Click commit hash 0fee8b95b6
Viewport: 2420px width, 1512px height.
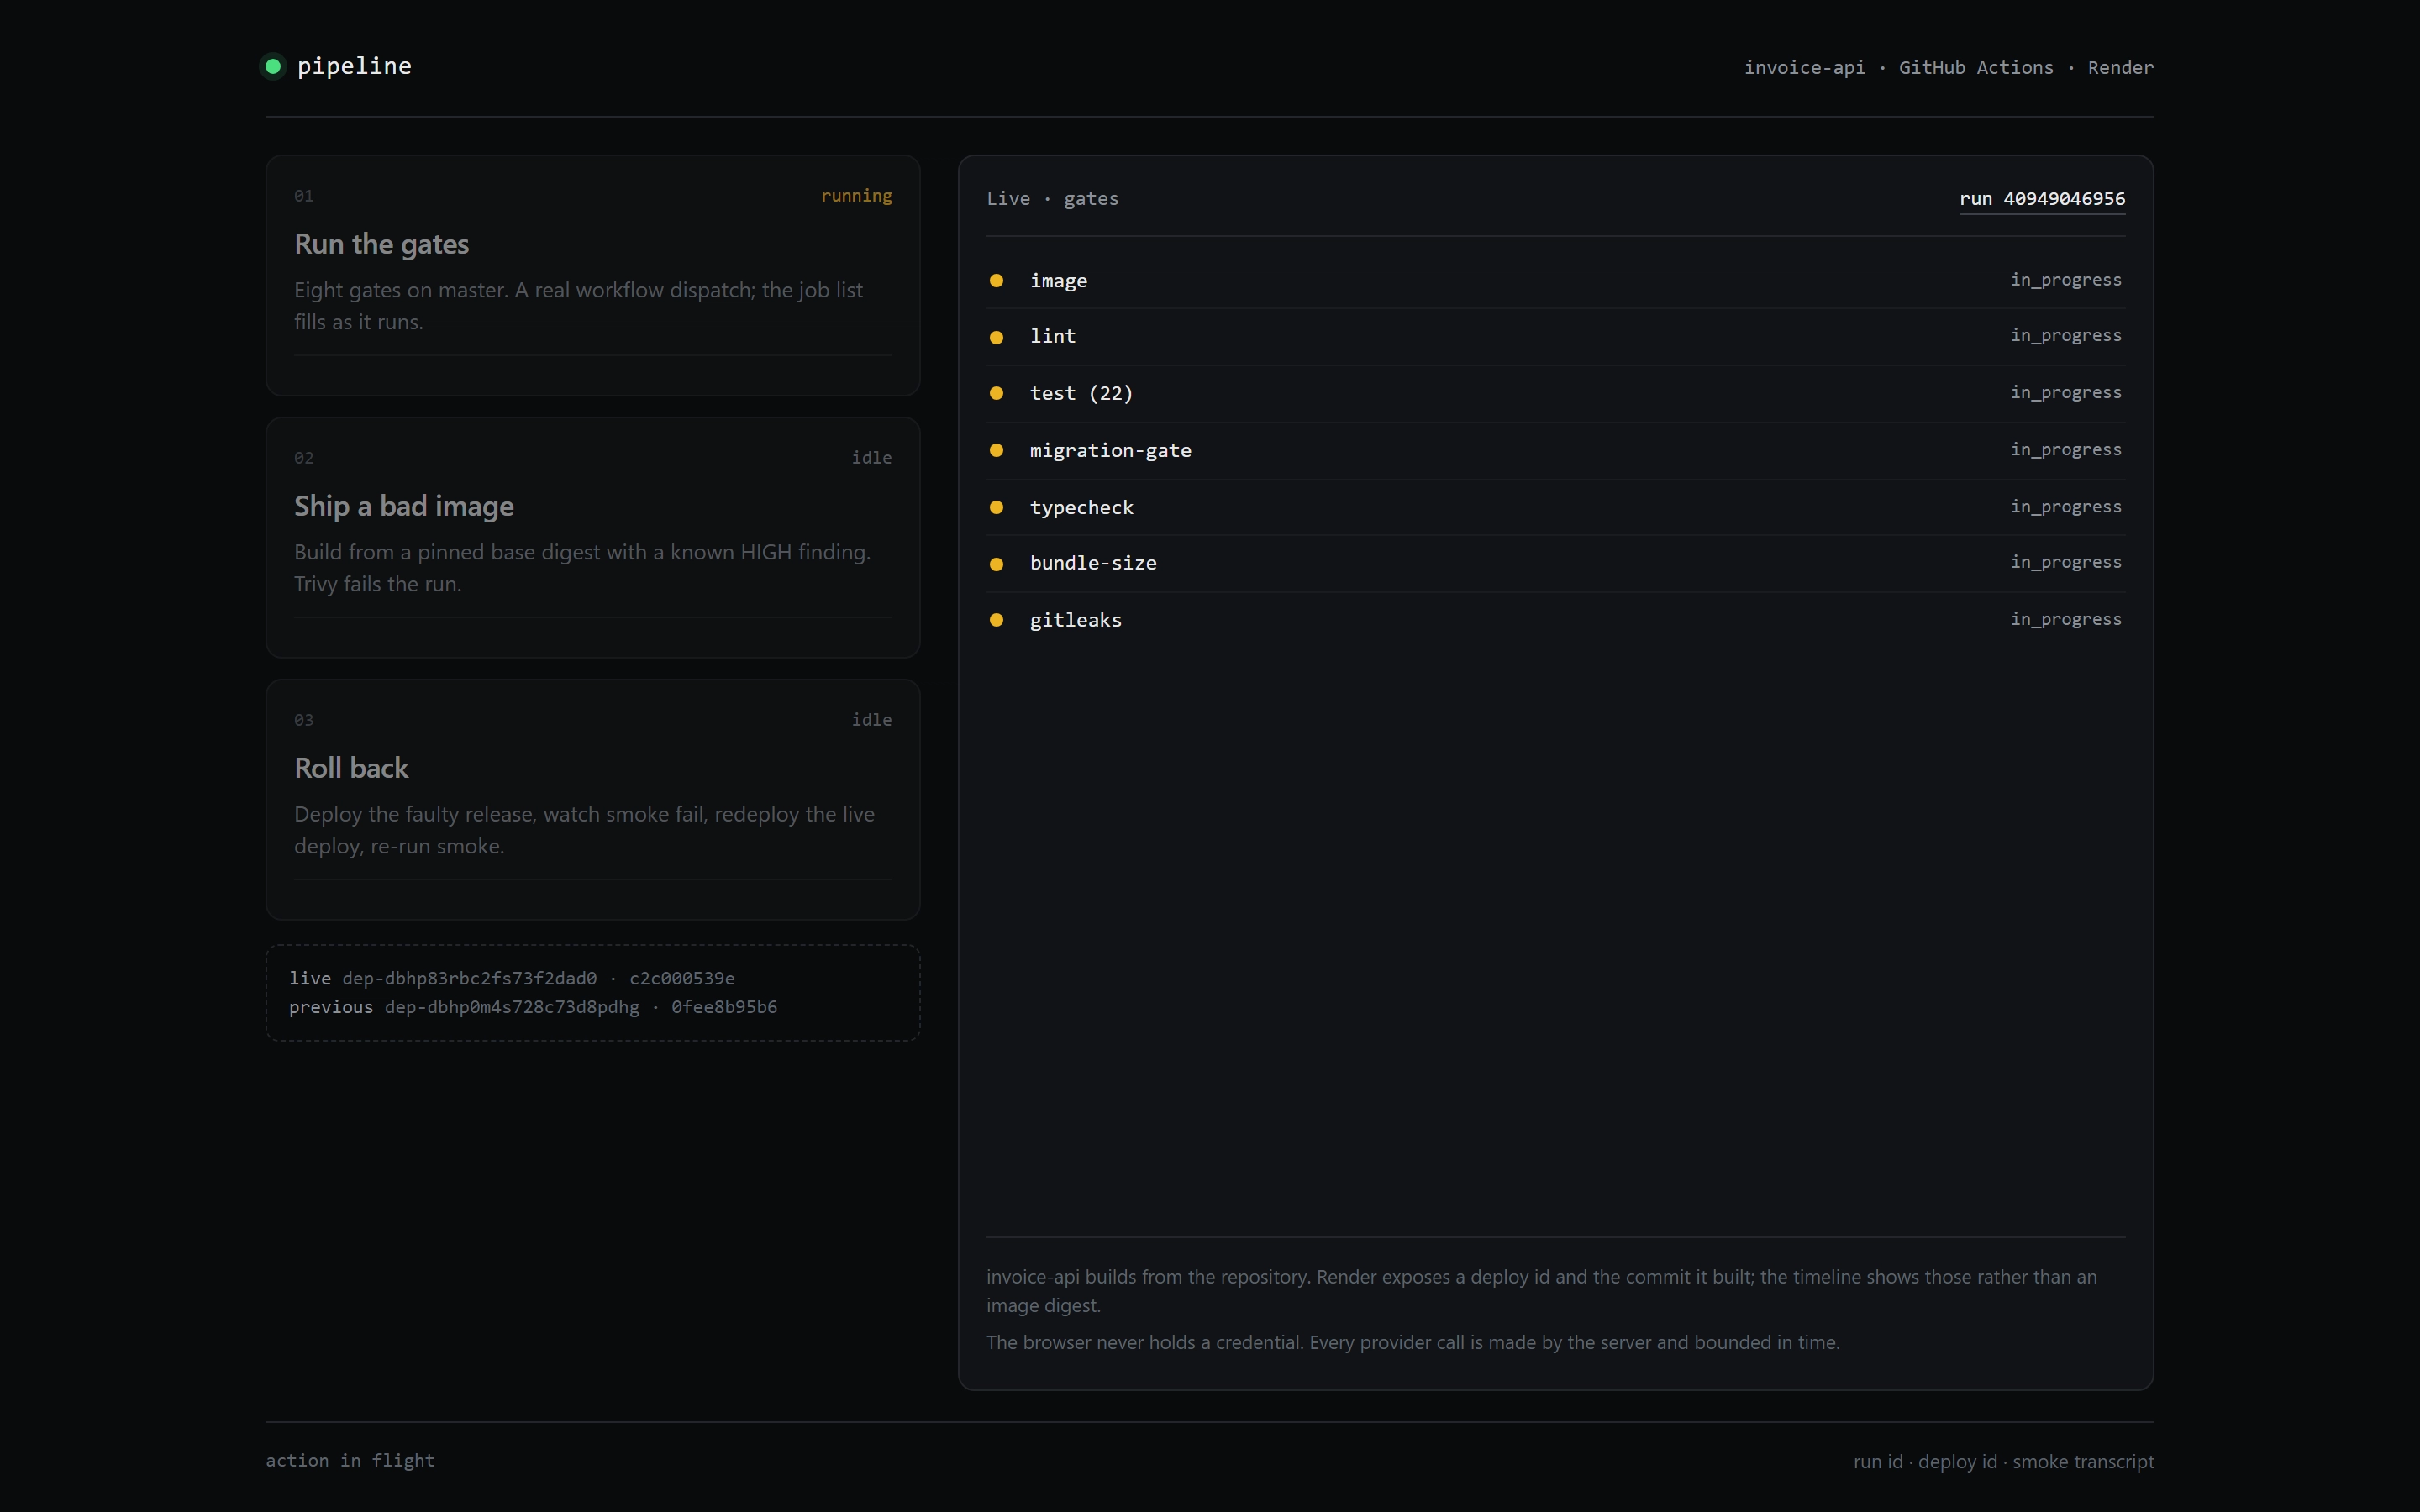pos(724,1007)
